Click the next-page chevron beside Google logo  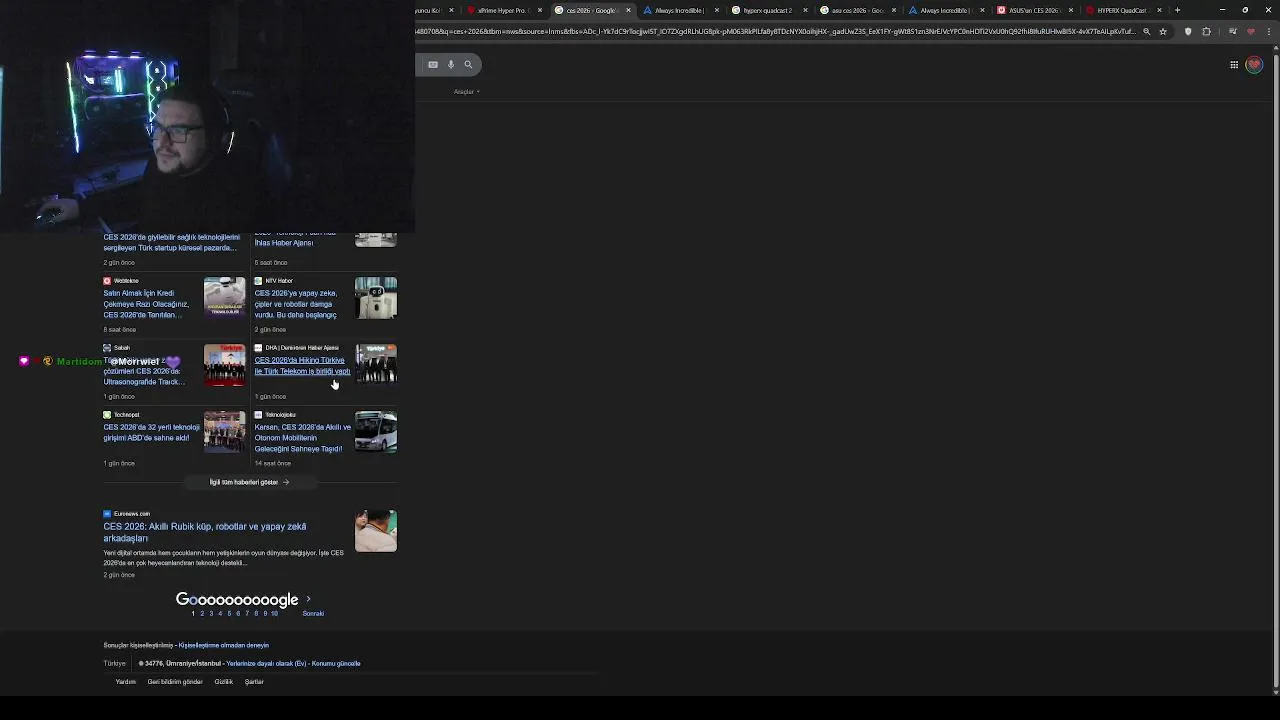pyautogui.click(x=308, y=599)
